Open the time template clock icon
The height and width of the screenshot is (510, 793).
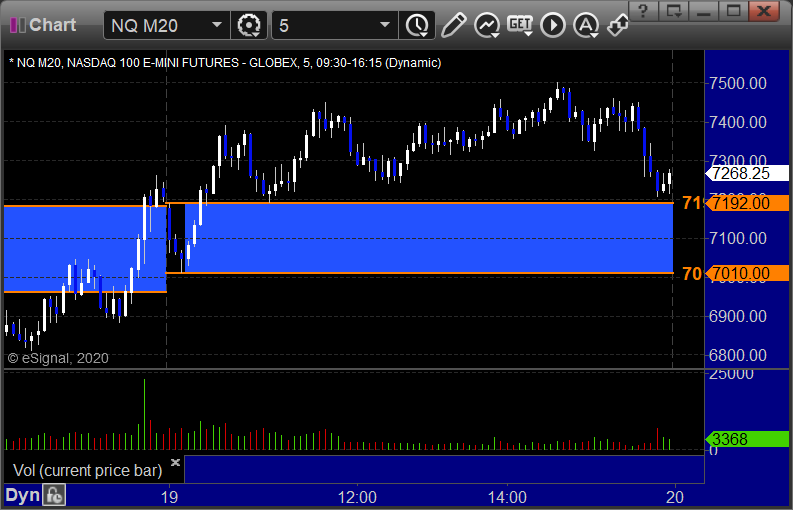click(417, 25)
